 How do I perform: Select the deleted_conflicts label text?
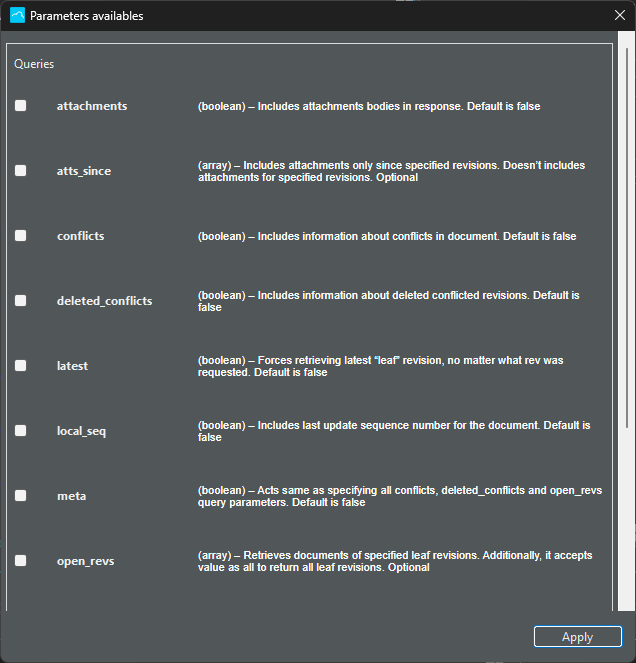[104, 301]
